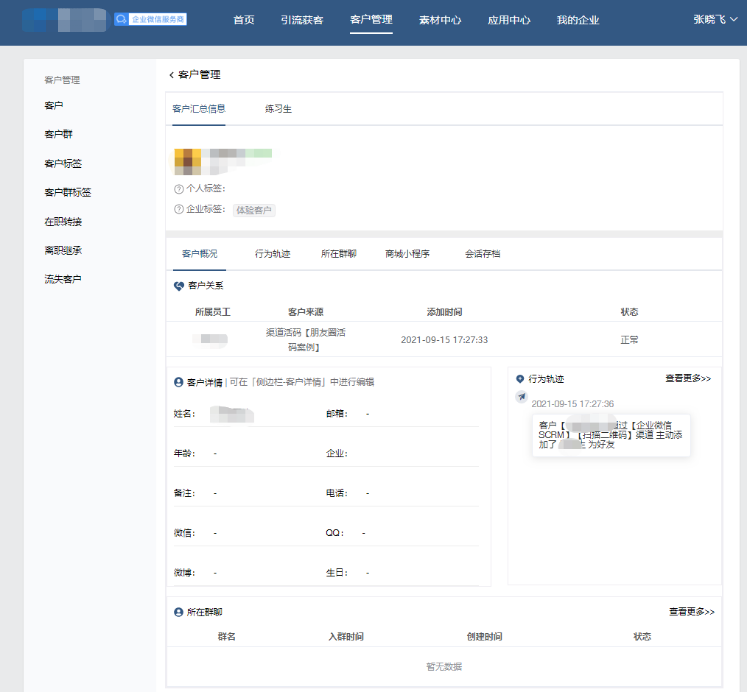
Task: Click the 客户详情 section person icon
Action: [x=179, y=382]
